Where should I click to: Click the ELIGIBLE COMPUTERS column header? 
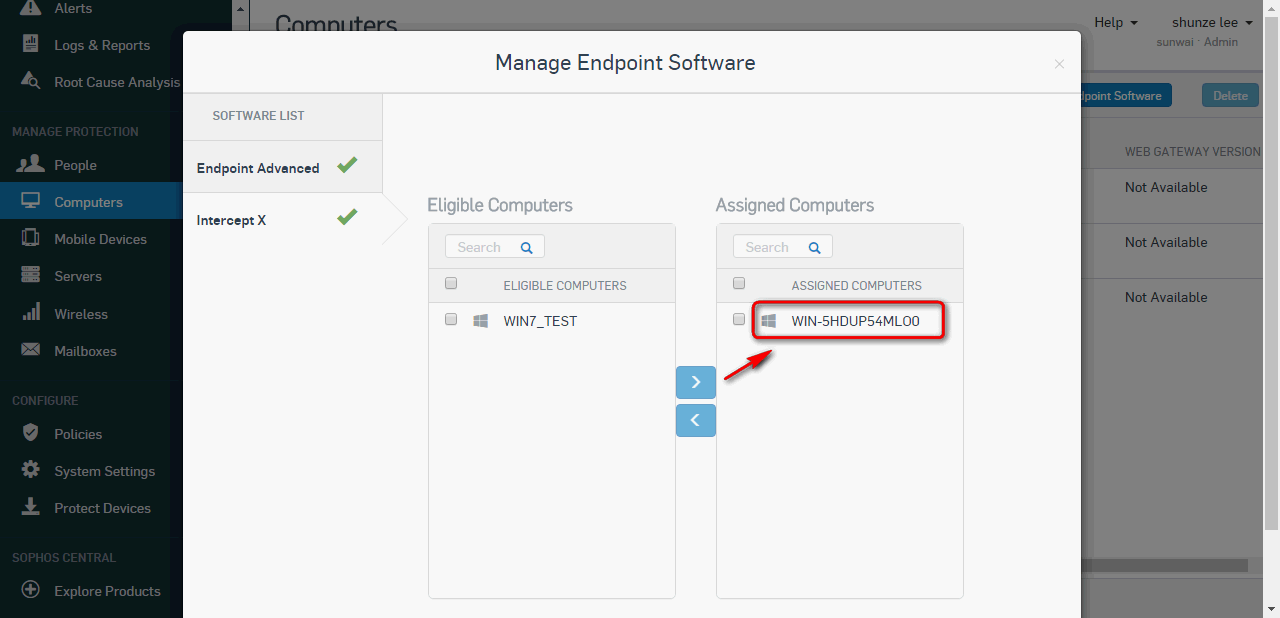pyautogui.click(x=565, y=285)
